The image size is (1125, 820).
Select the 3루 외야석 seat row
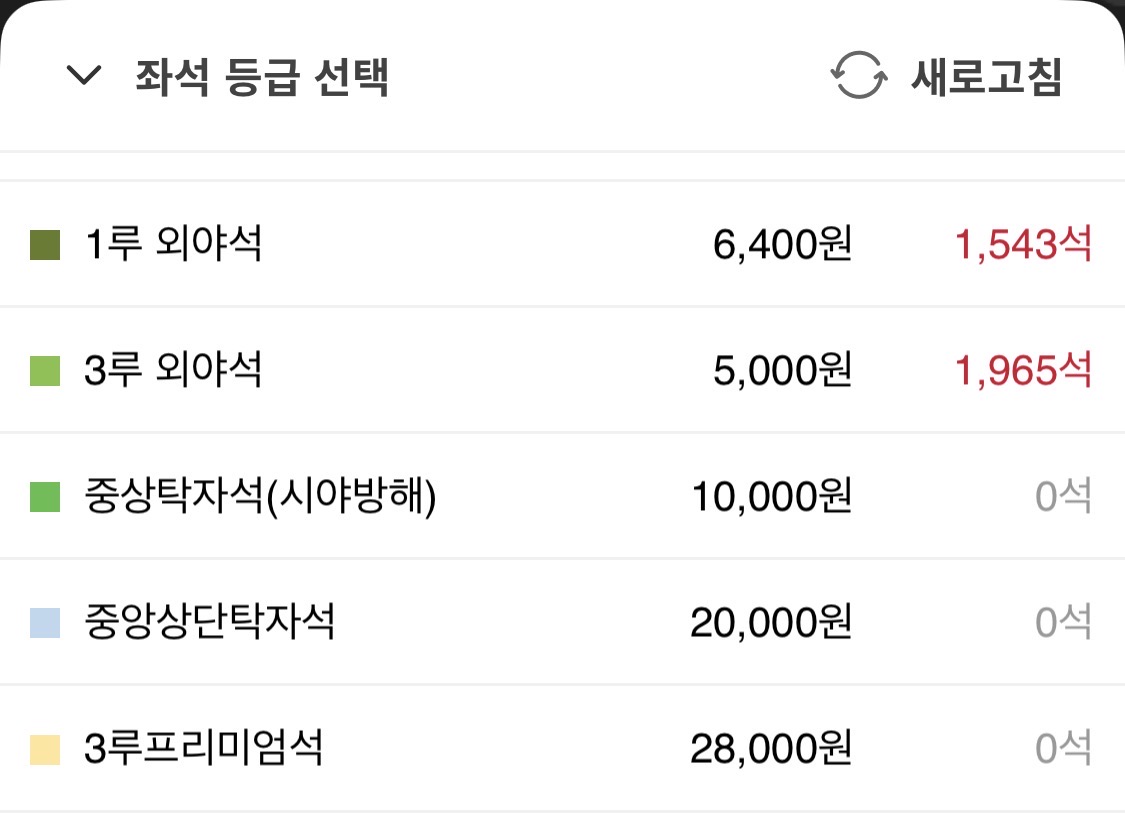[562, 370]
